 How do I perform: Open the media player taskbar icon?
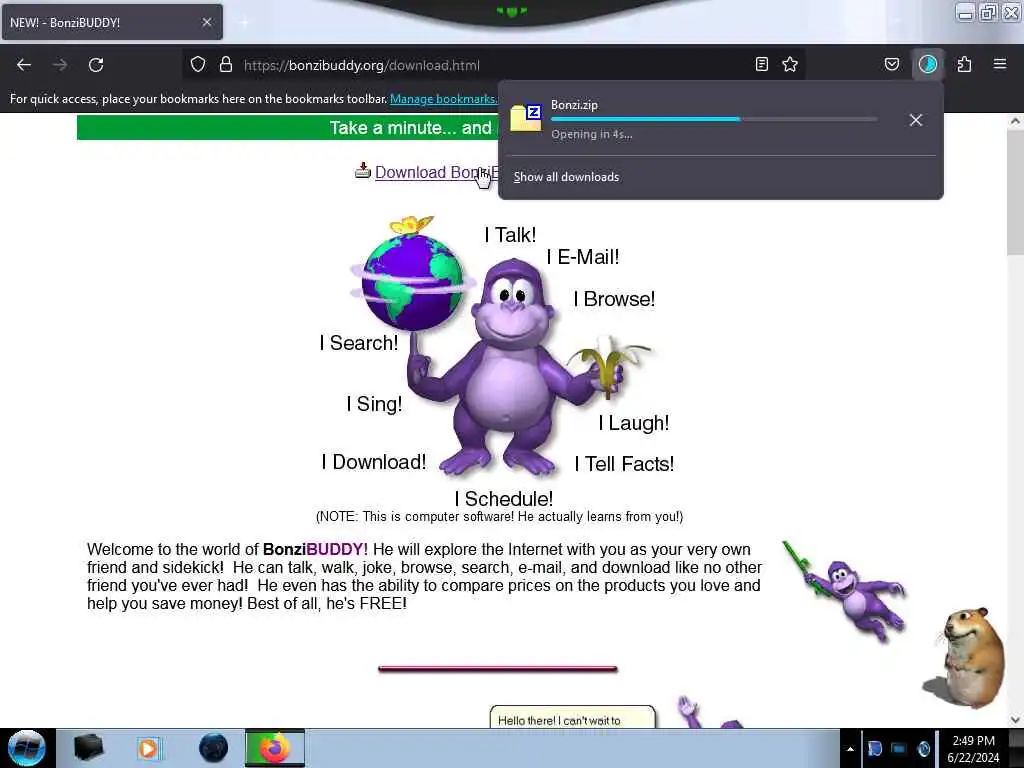point(148,748)
